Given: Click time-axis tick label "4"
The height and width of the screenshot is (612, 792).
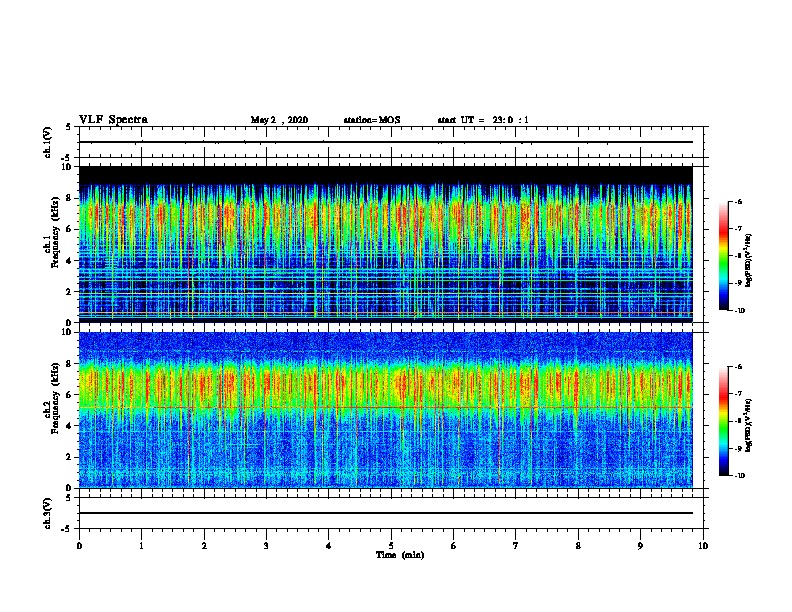Looking at the screenshot, I should (x=329, y=545).
